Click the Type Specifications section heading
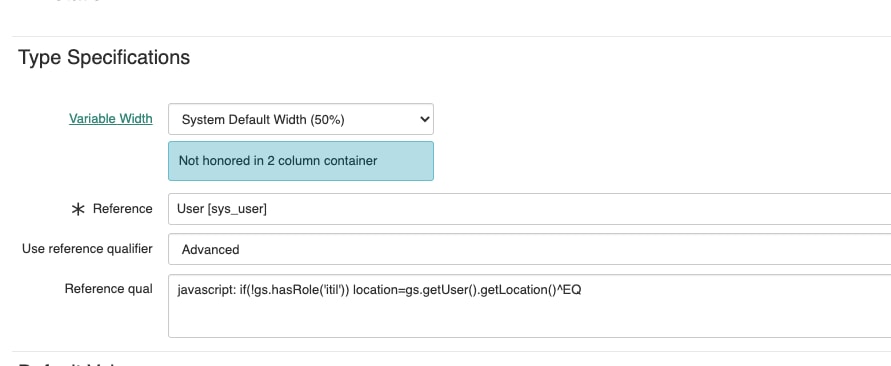This screenshot has width=891, height=366. [x=104, y=57]
